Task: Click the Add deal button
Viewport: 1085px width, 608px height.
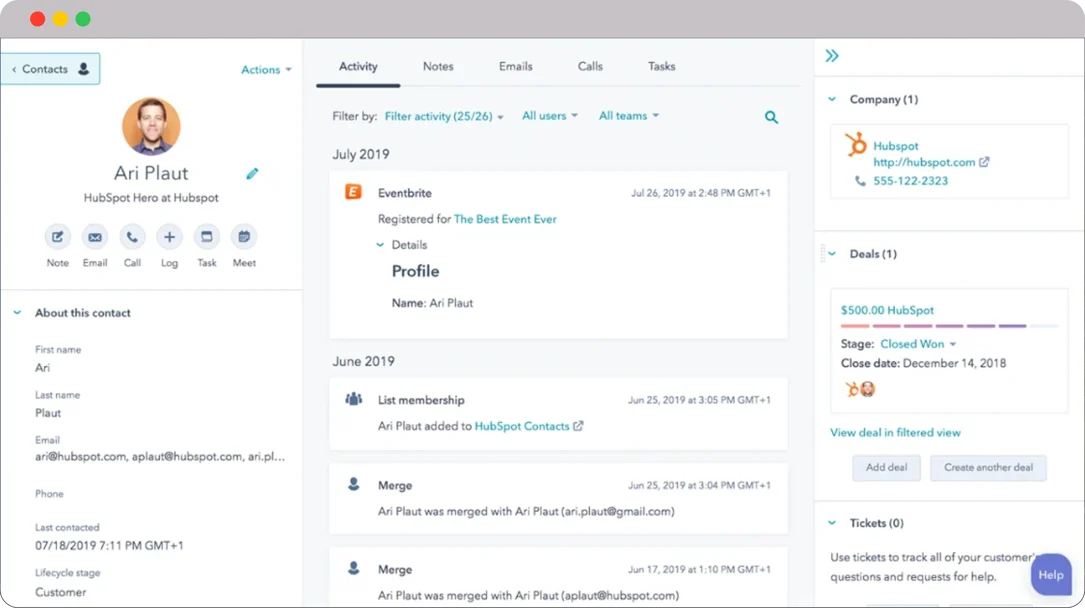Action: (886, 467)
